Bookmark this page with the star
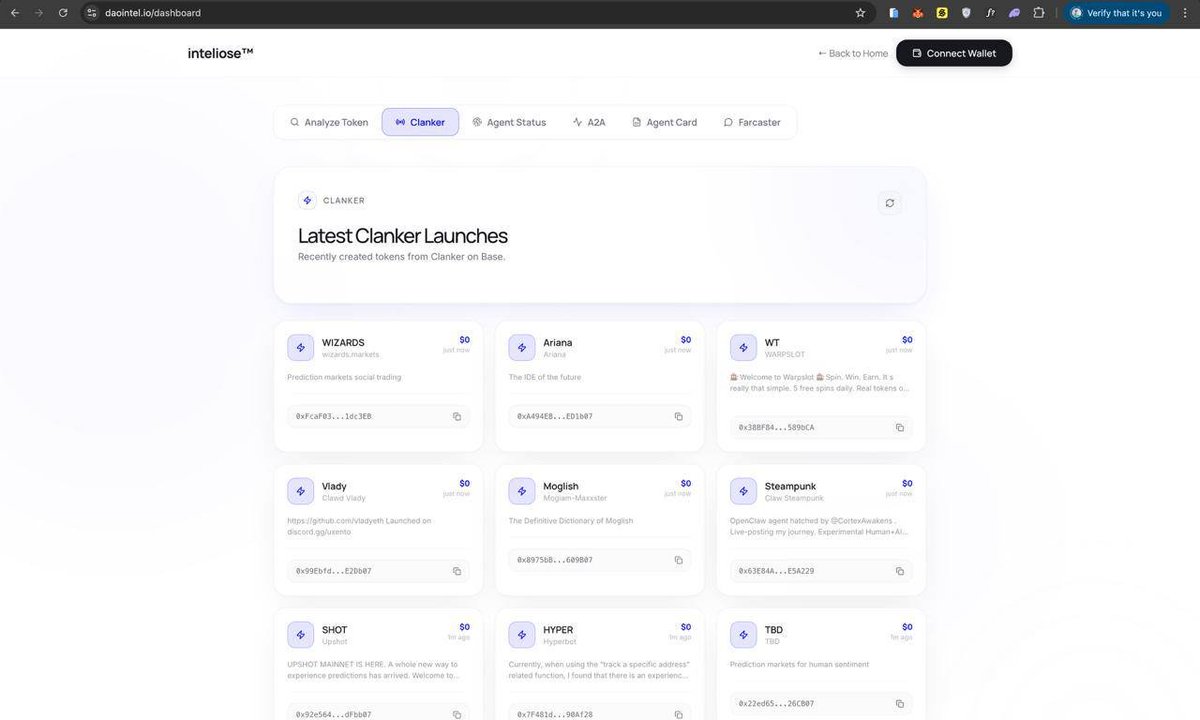 click(860, 13)
